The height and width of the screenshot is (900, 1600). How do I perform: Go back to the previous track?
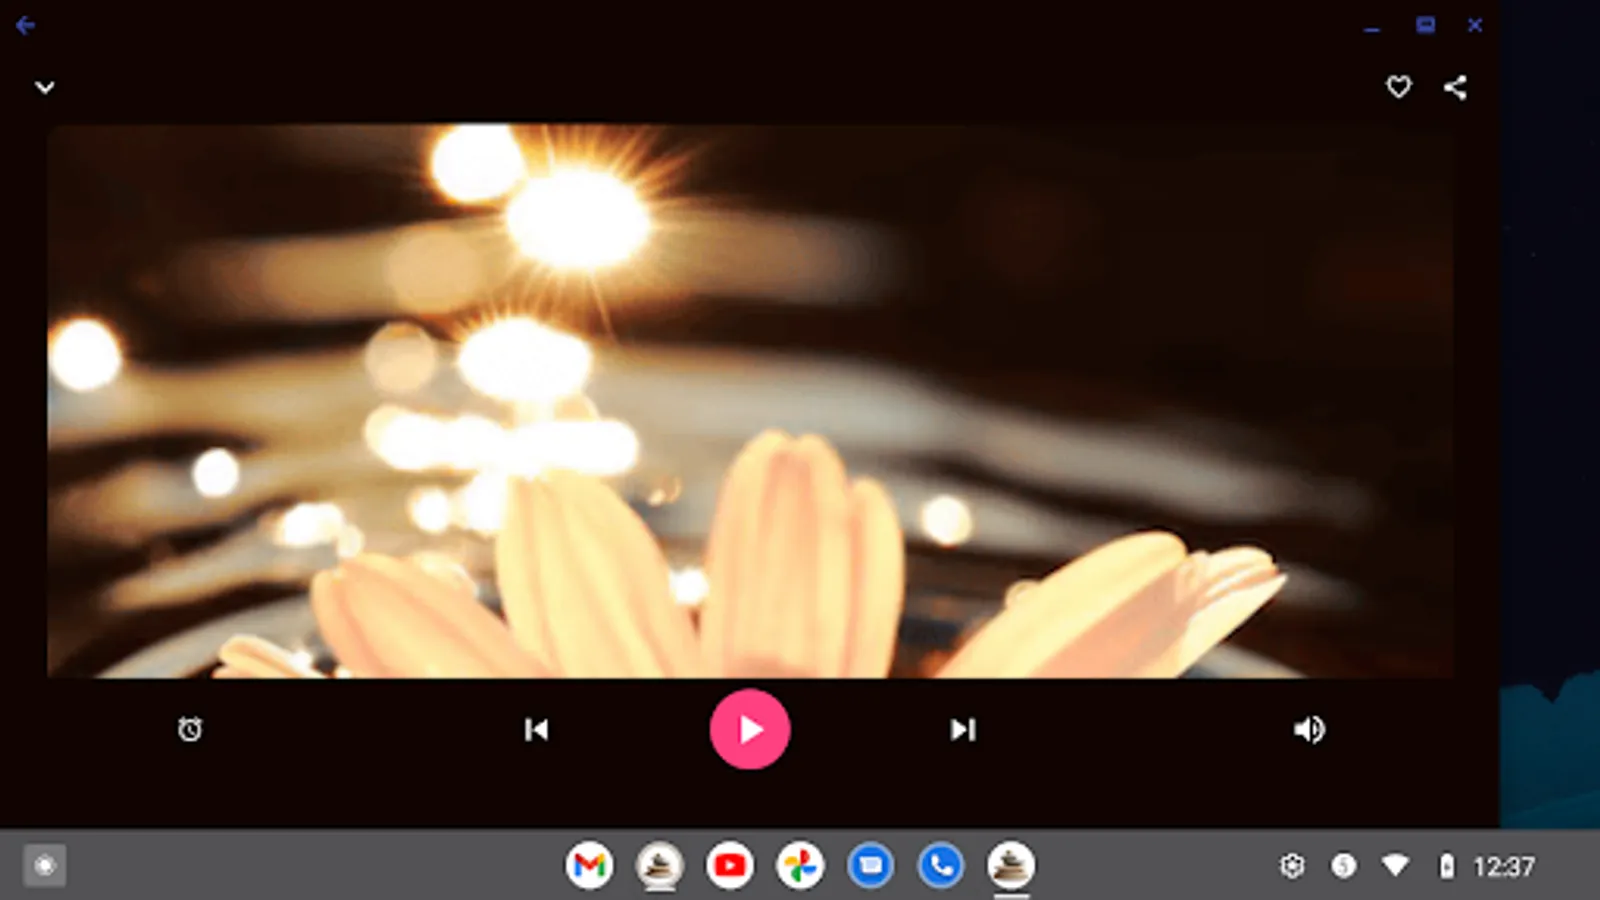pos(537,730)
